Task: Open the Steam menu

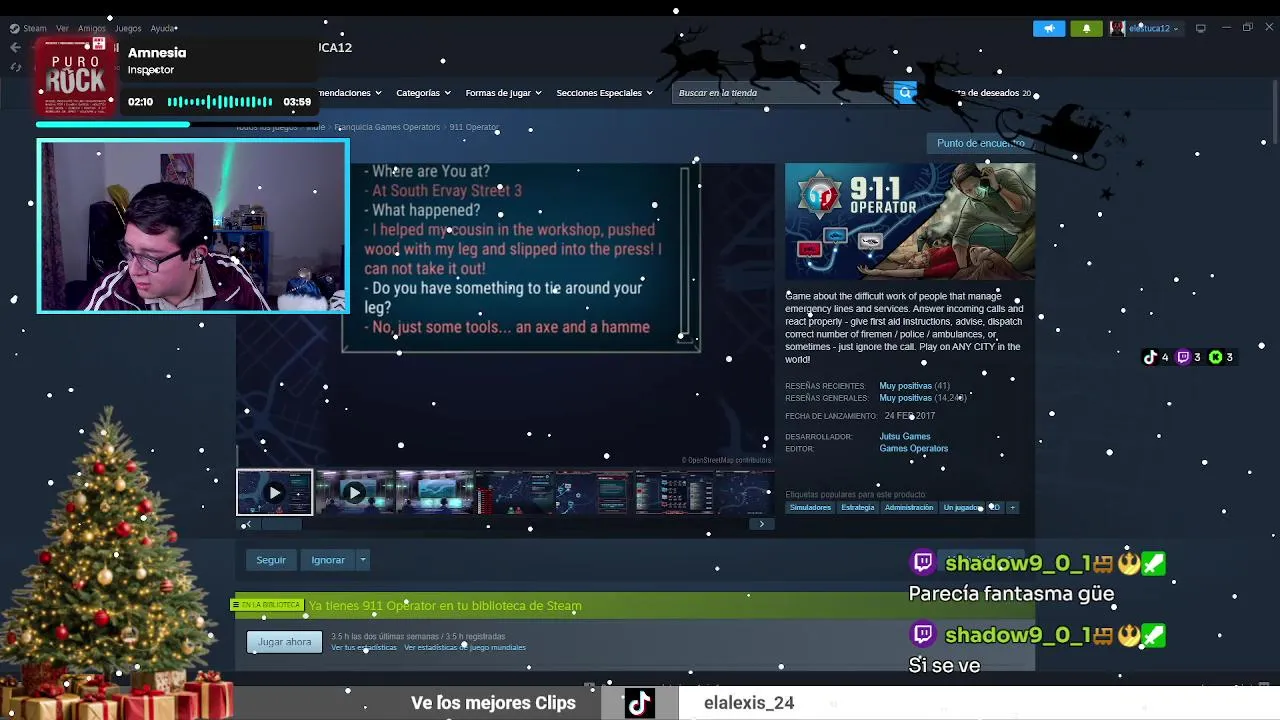Action: pyautogui.click(x=35, y=28)
